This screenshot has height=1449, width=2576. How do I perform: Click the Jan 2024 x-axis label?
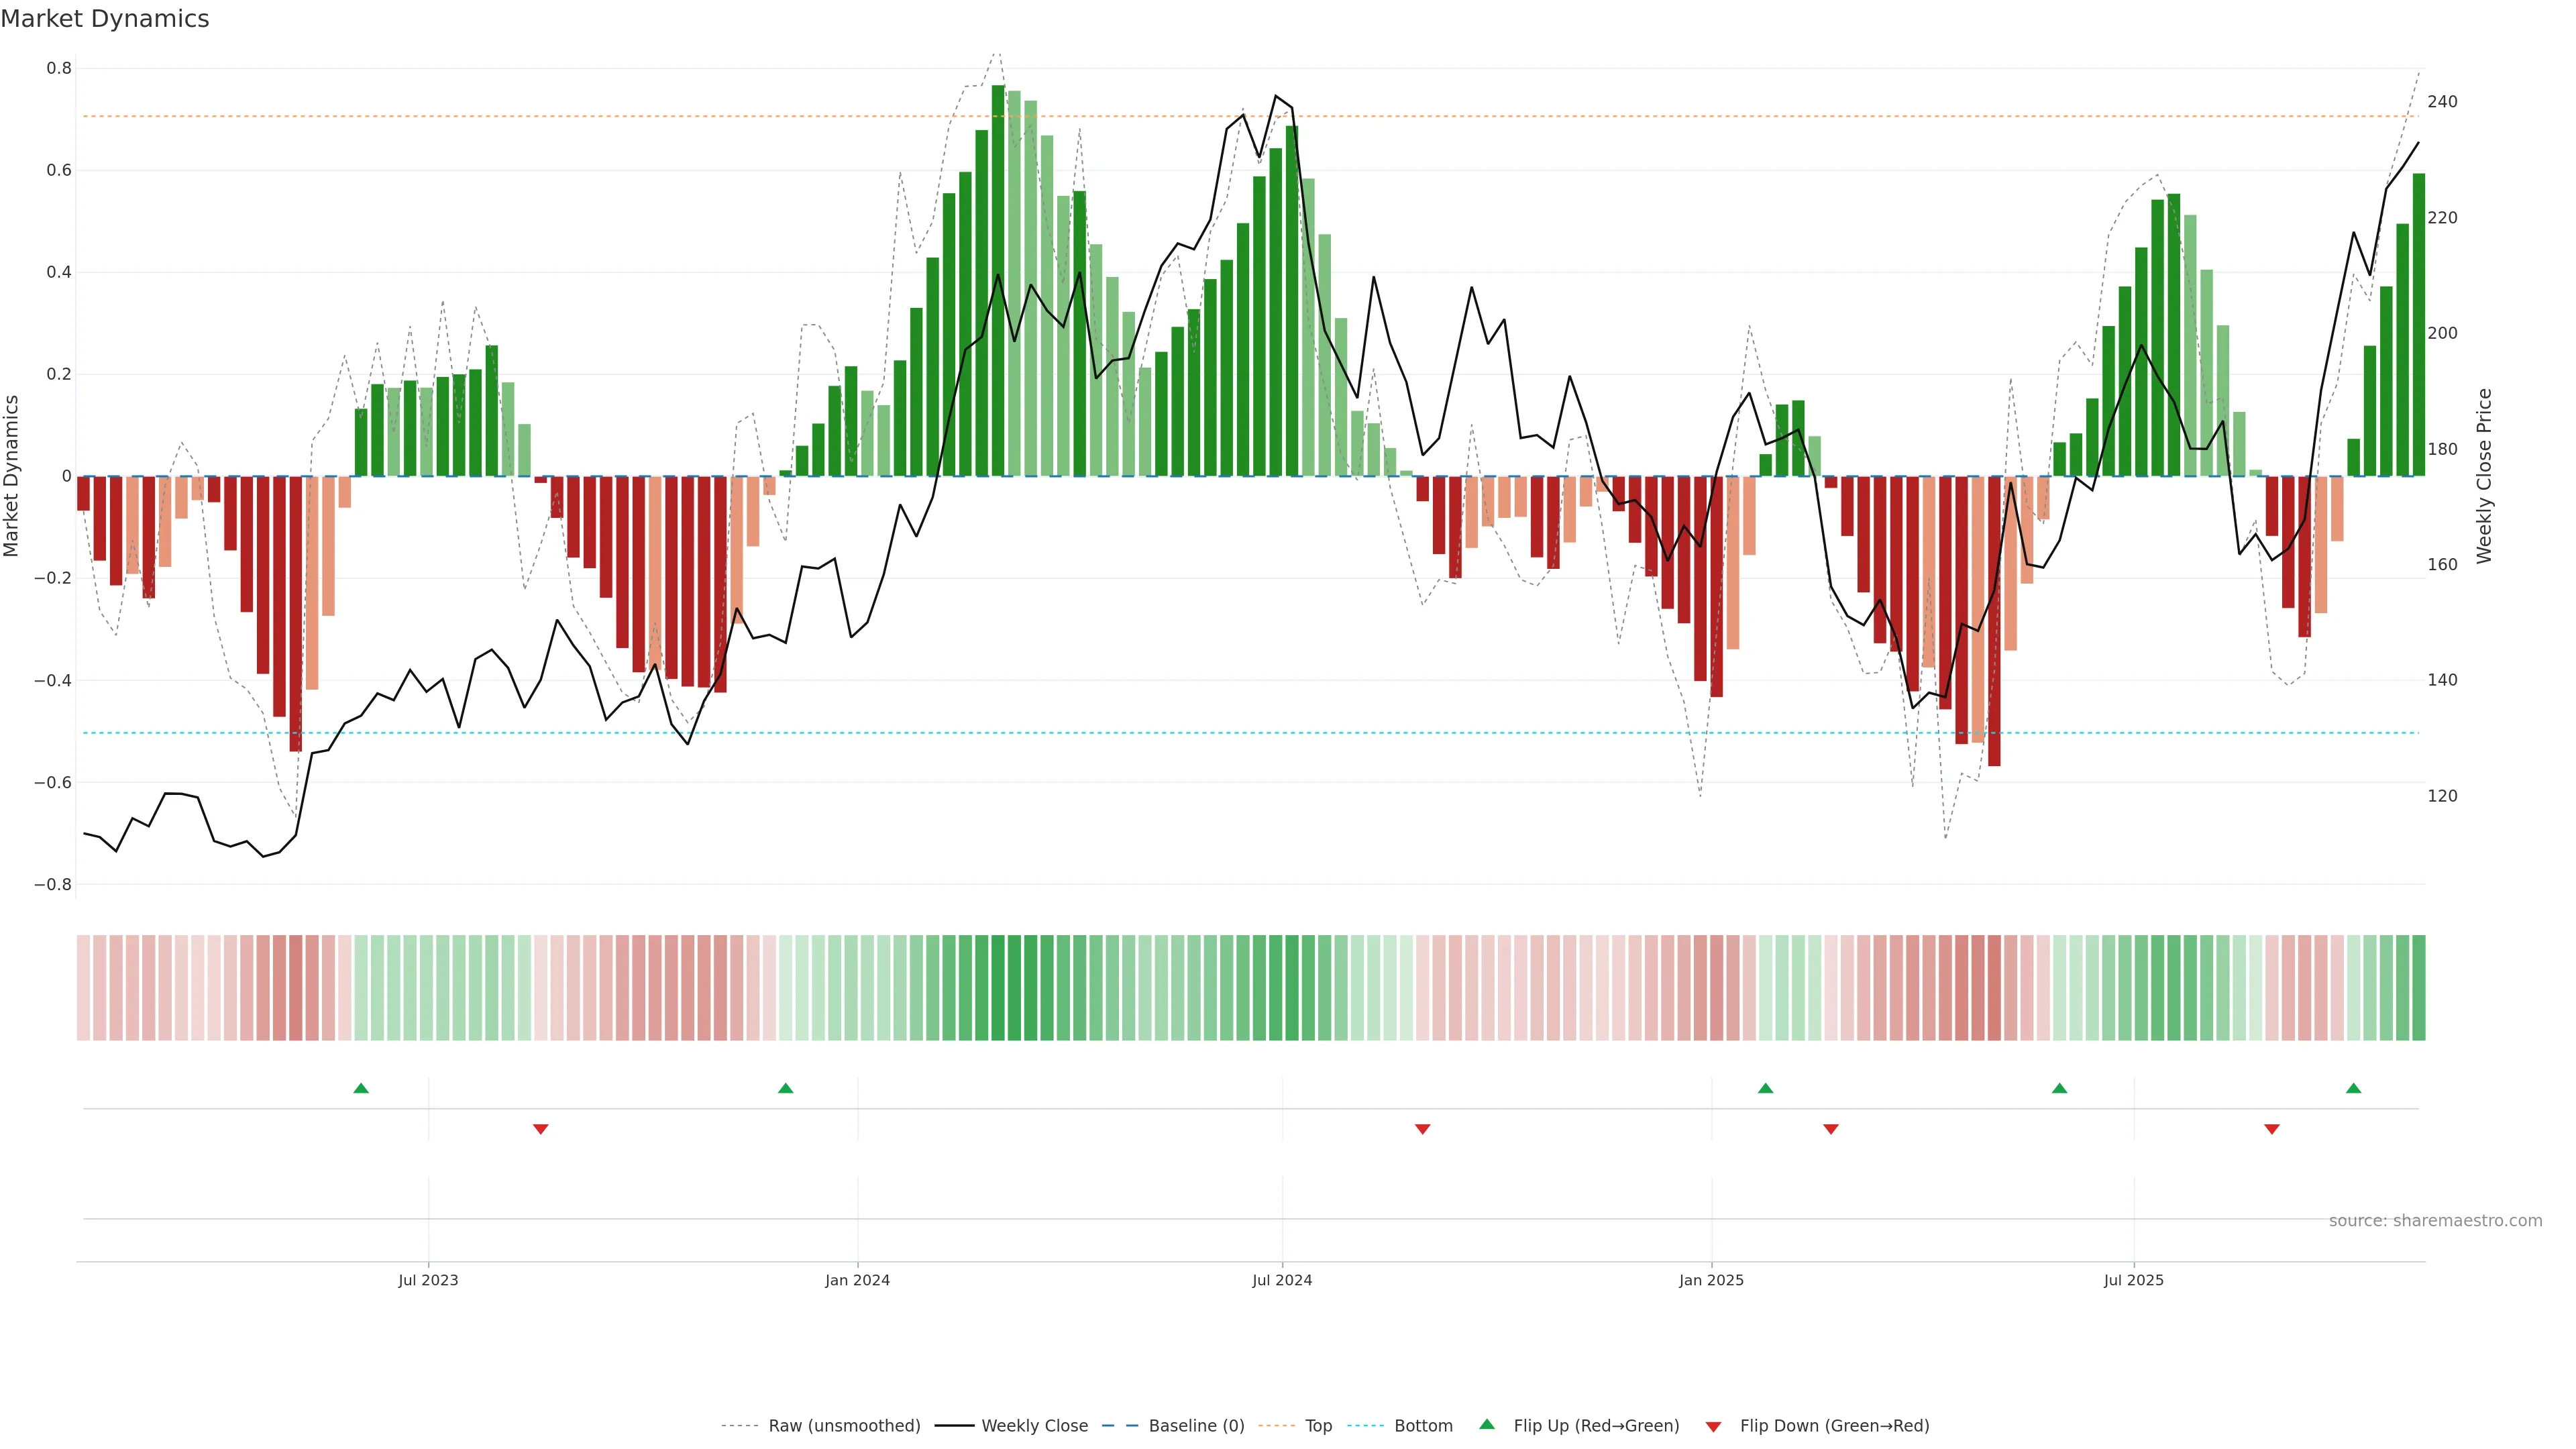(x=857, y=1280)
